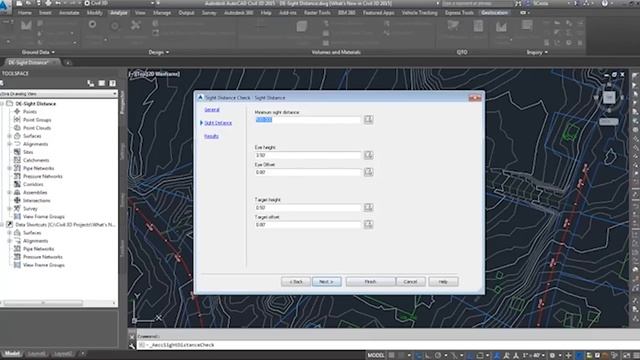The width and height of the screenshot is (640, 360).
Task: Click the command line customize wrench icon
Action: tap(132, 345)
